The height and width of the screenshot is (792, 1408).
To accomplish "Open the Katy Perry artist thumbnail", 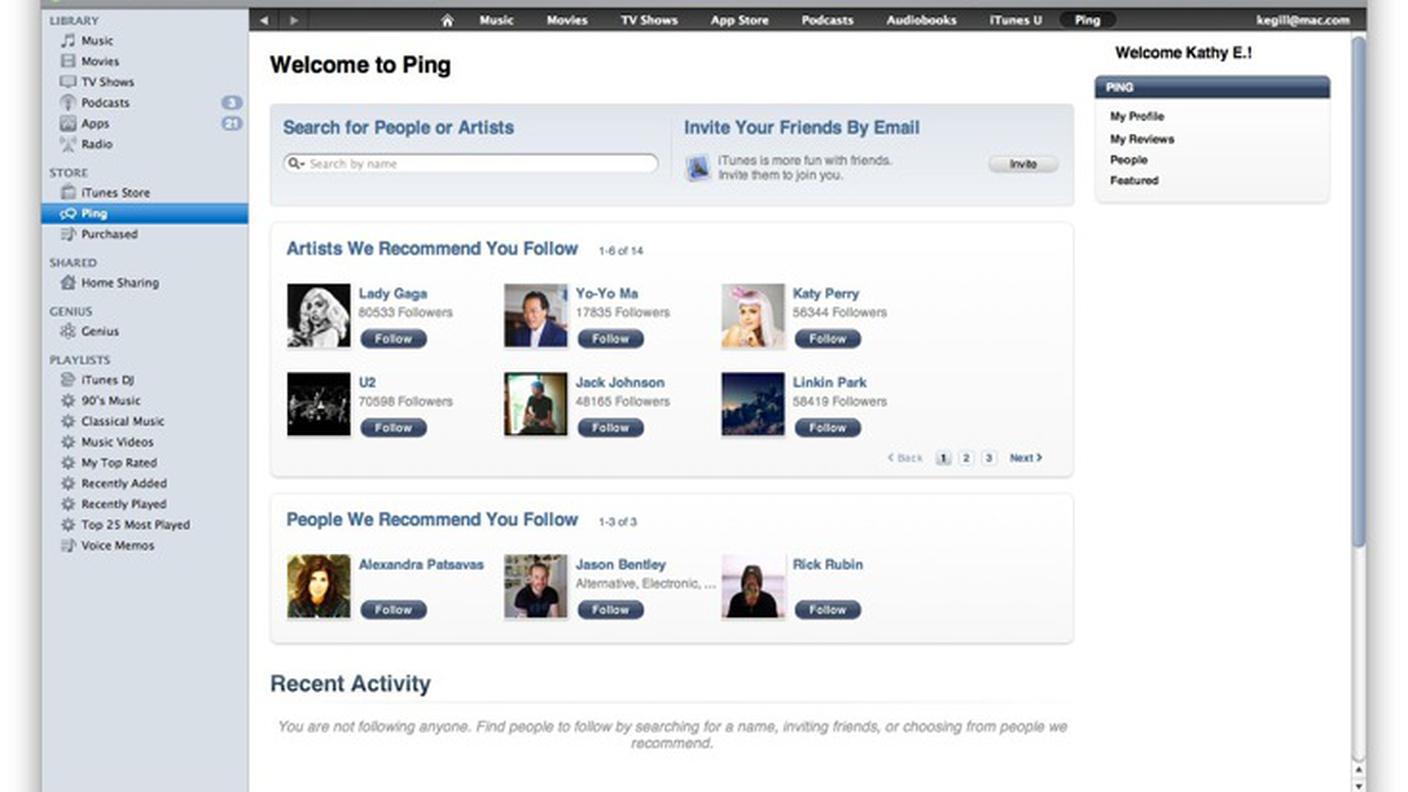I will tap(753, 316).
